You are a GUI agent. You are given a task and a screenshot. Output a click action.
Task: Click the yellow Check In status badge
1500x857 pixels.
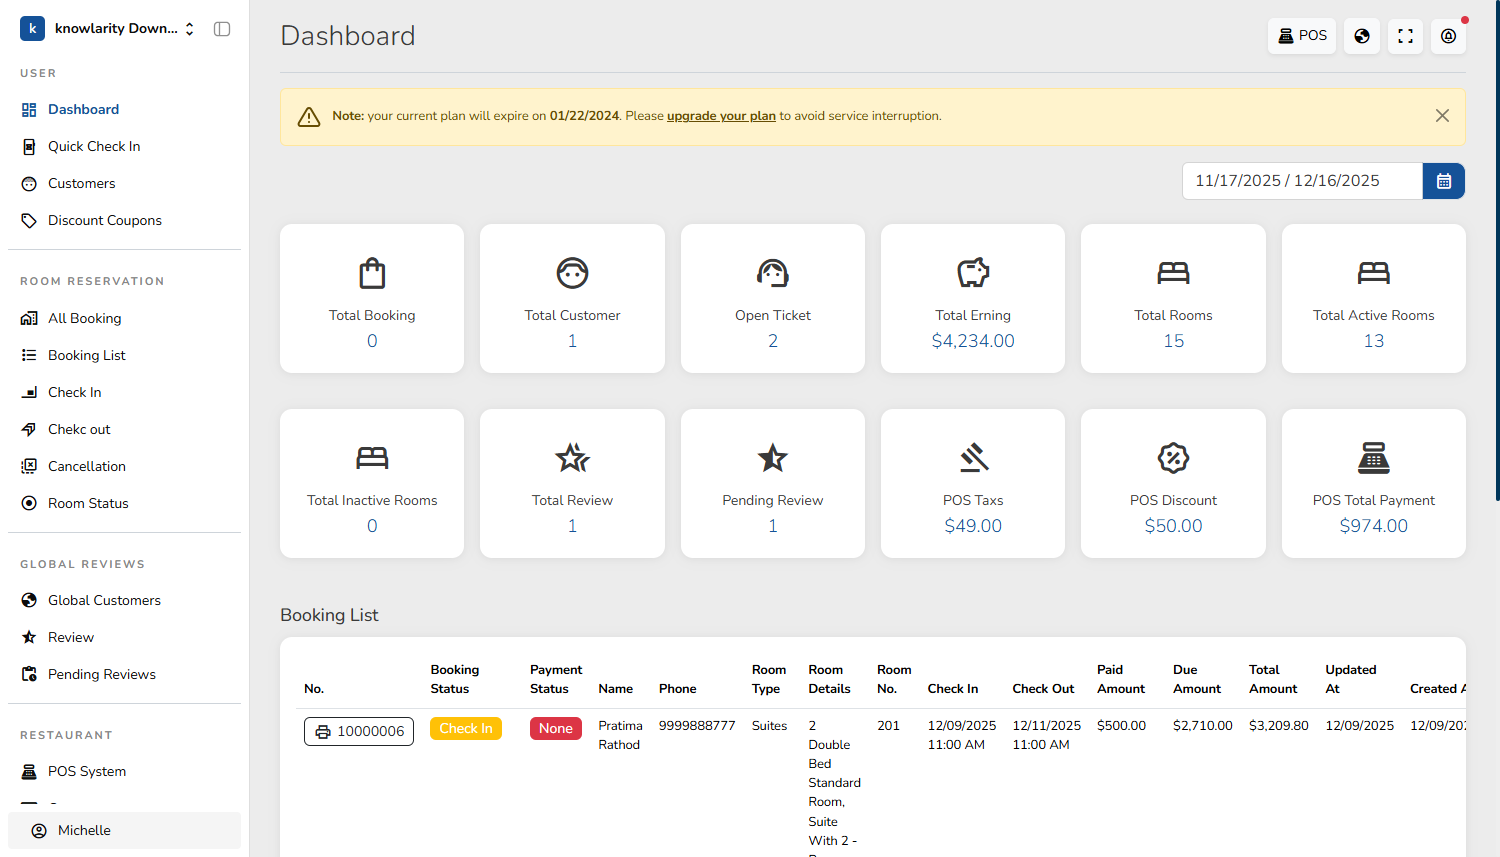point(465,729)
